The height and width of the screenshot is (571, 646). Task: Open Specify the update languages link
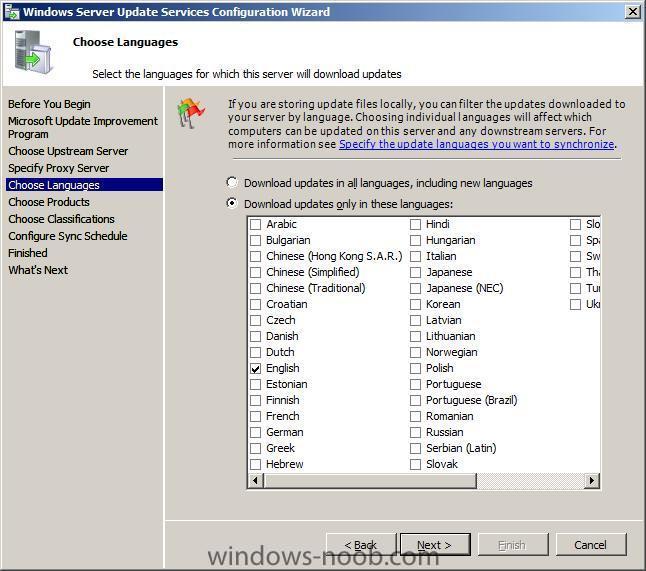tap(477, 144)
